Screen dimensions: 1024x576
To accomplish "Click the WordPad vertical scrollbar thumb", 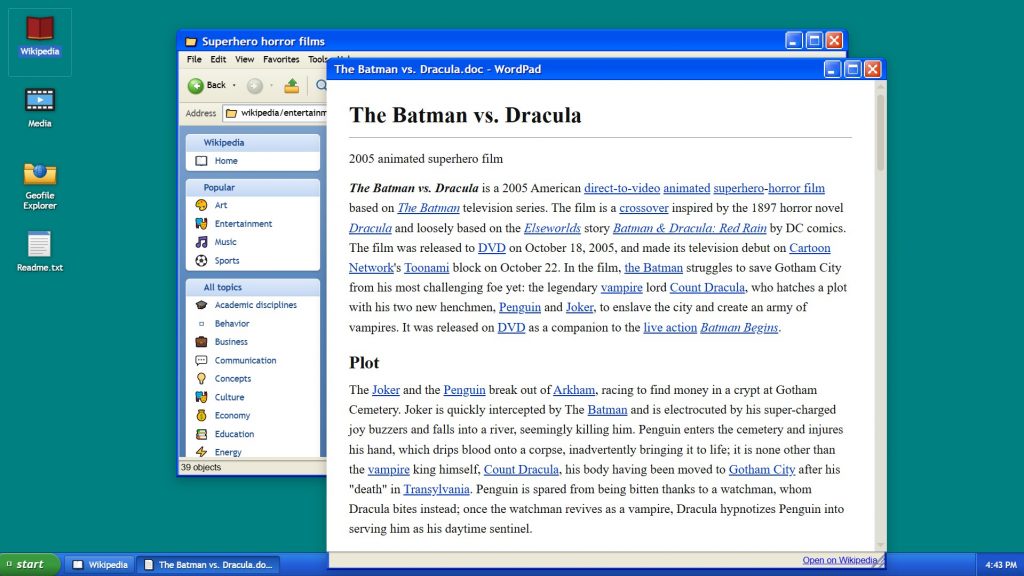I will 880,133.
